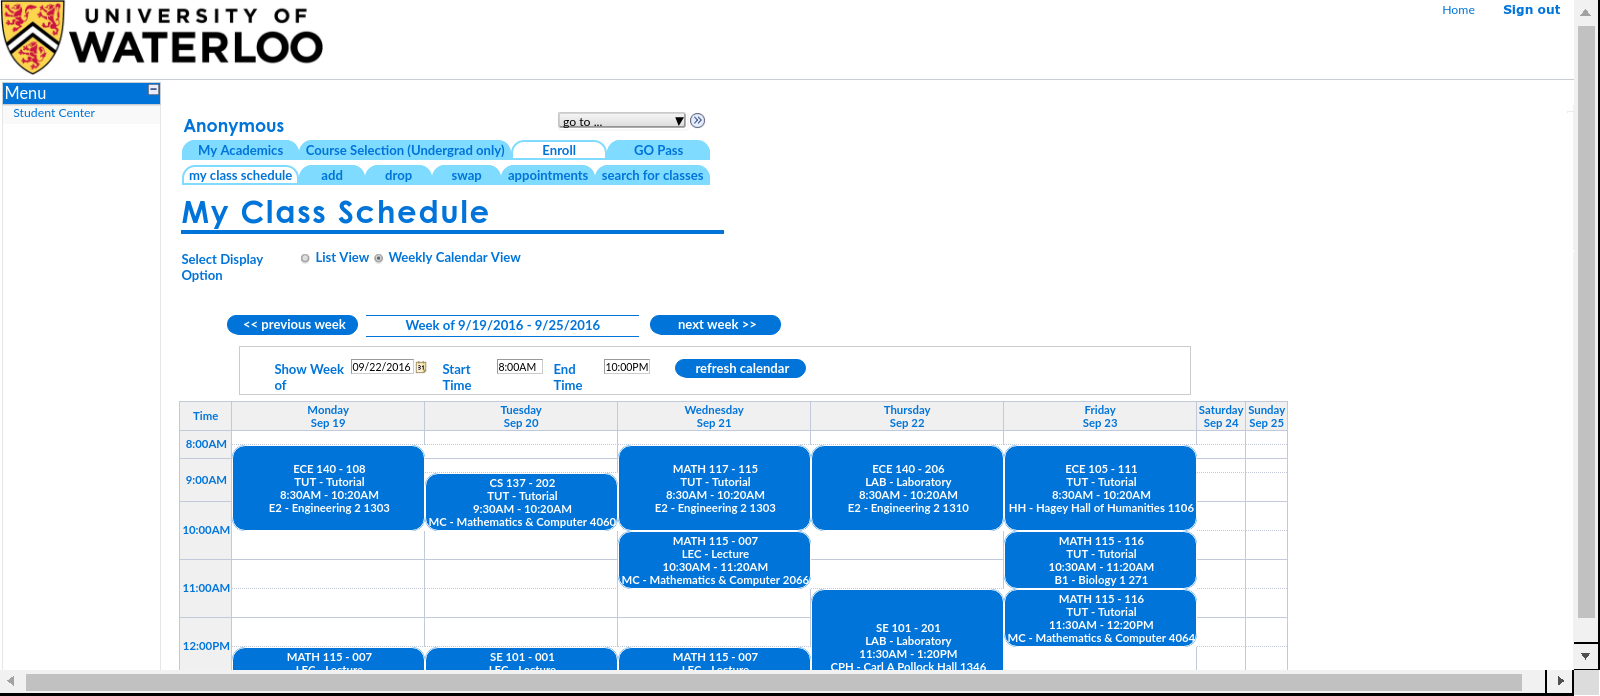Click the End Time input field
Screen dimensions: 1600x696
(x=627, y=367)
